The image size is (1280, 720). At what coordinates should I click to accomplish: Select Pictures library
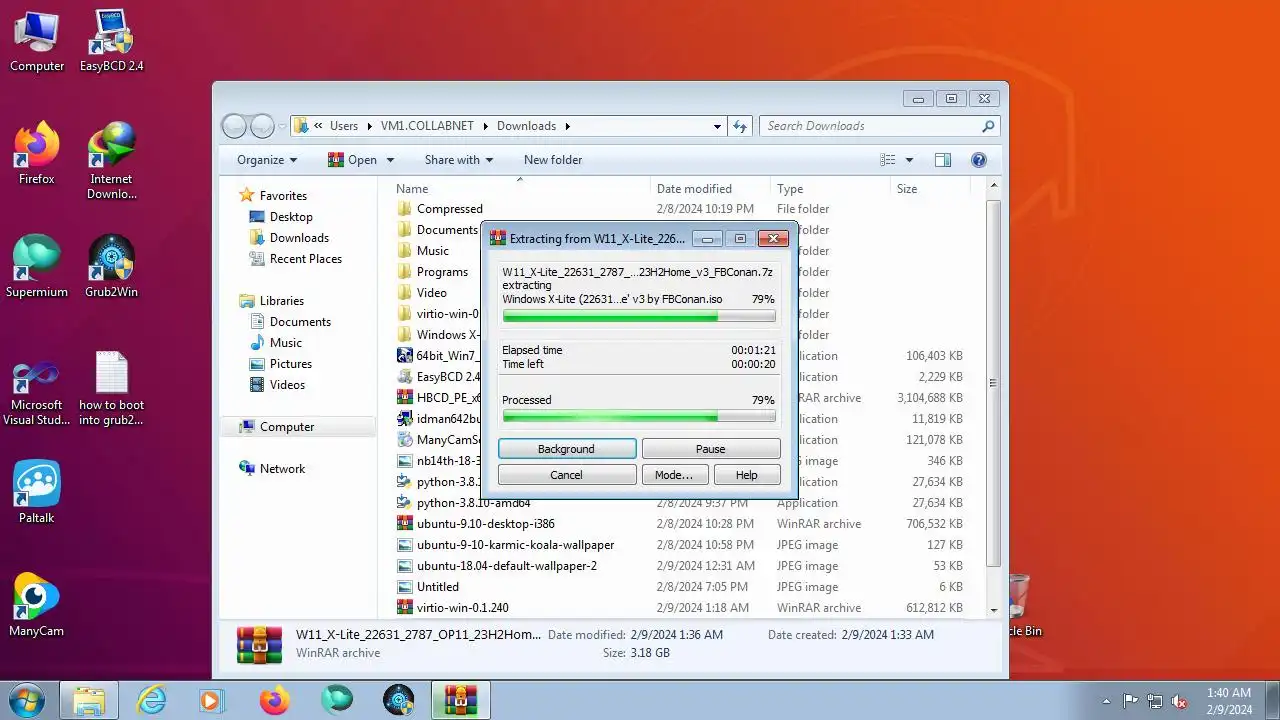pos(280,364)
